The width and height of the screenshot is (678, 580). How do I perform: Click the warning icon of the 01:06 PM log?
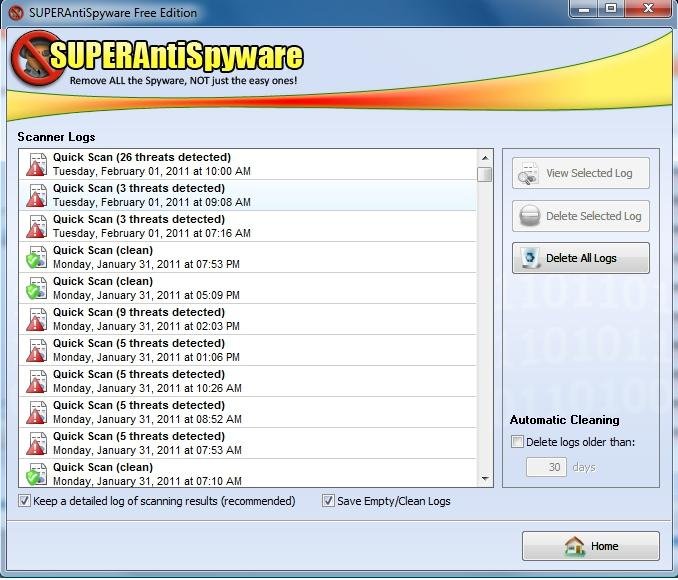[x=36, y=350]
